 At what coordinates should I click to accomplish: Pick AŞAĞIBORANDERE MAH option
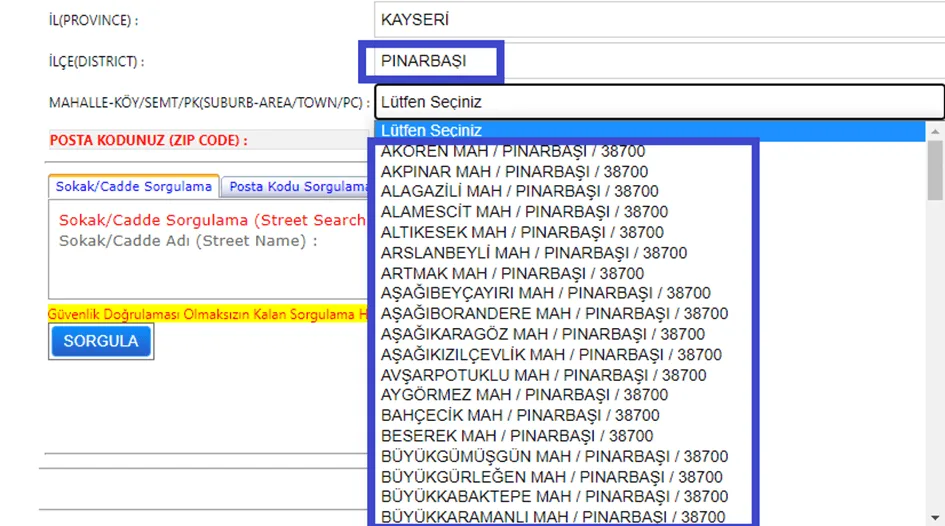[x=650, y=314]
